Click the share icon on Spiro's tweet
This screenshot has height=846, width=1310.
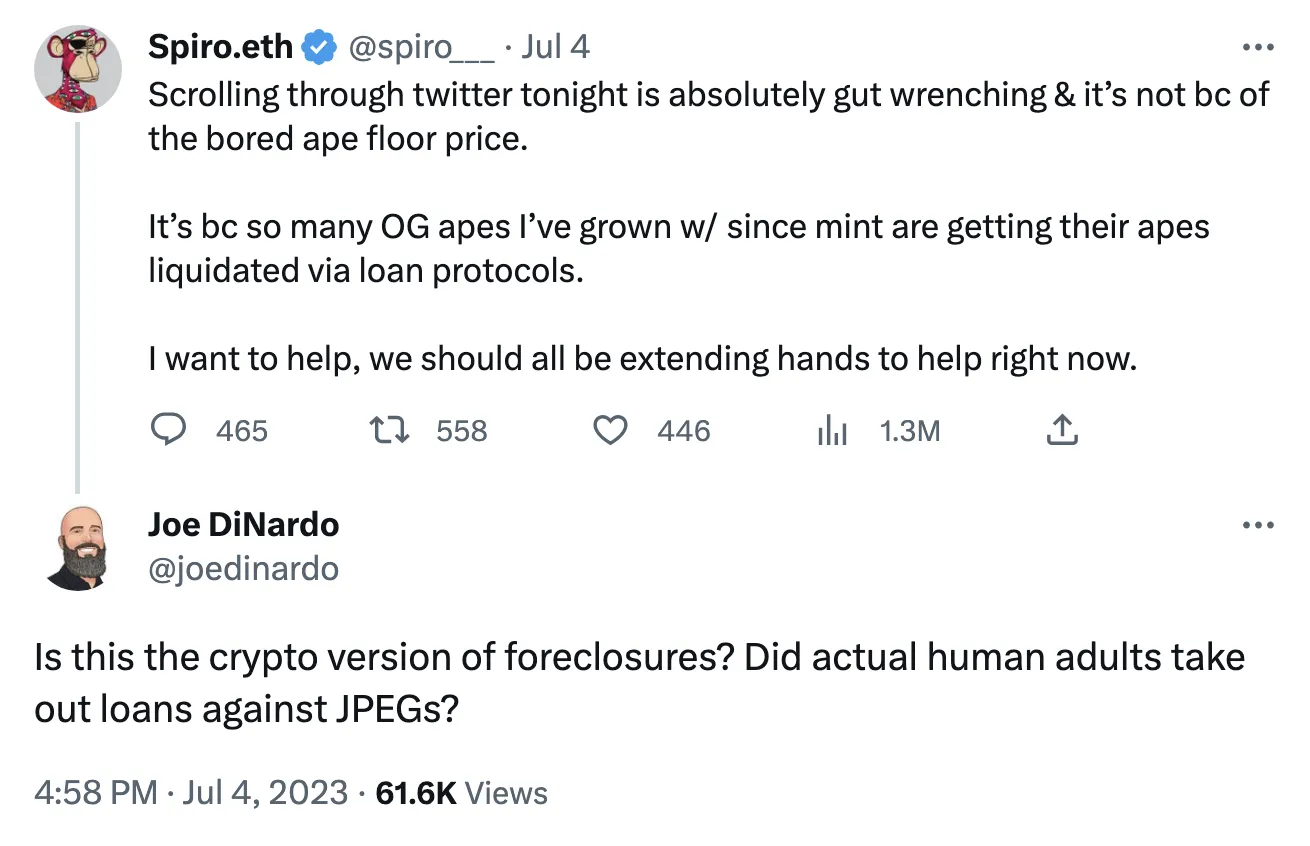pyautogui.click(x=1062, y=431)
